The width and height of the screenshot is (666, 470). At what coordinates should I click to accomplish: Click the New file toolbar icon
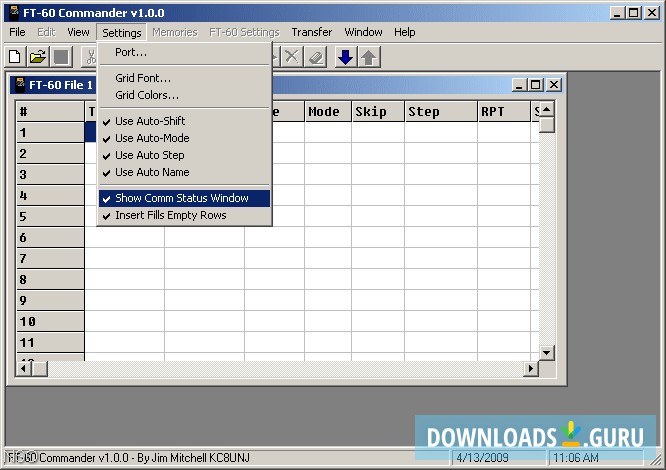click(14, 57)
